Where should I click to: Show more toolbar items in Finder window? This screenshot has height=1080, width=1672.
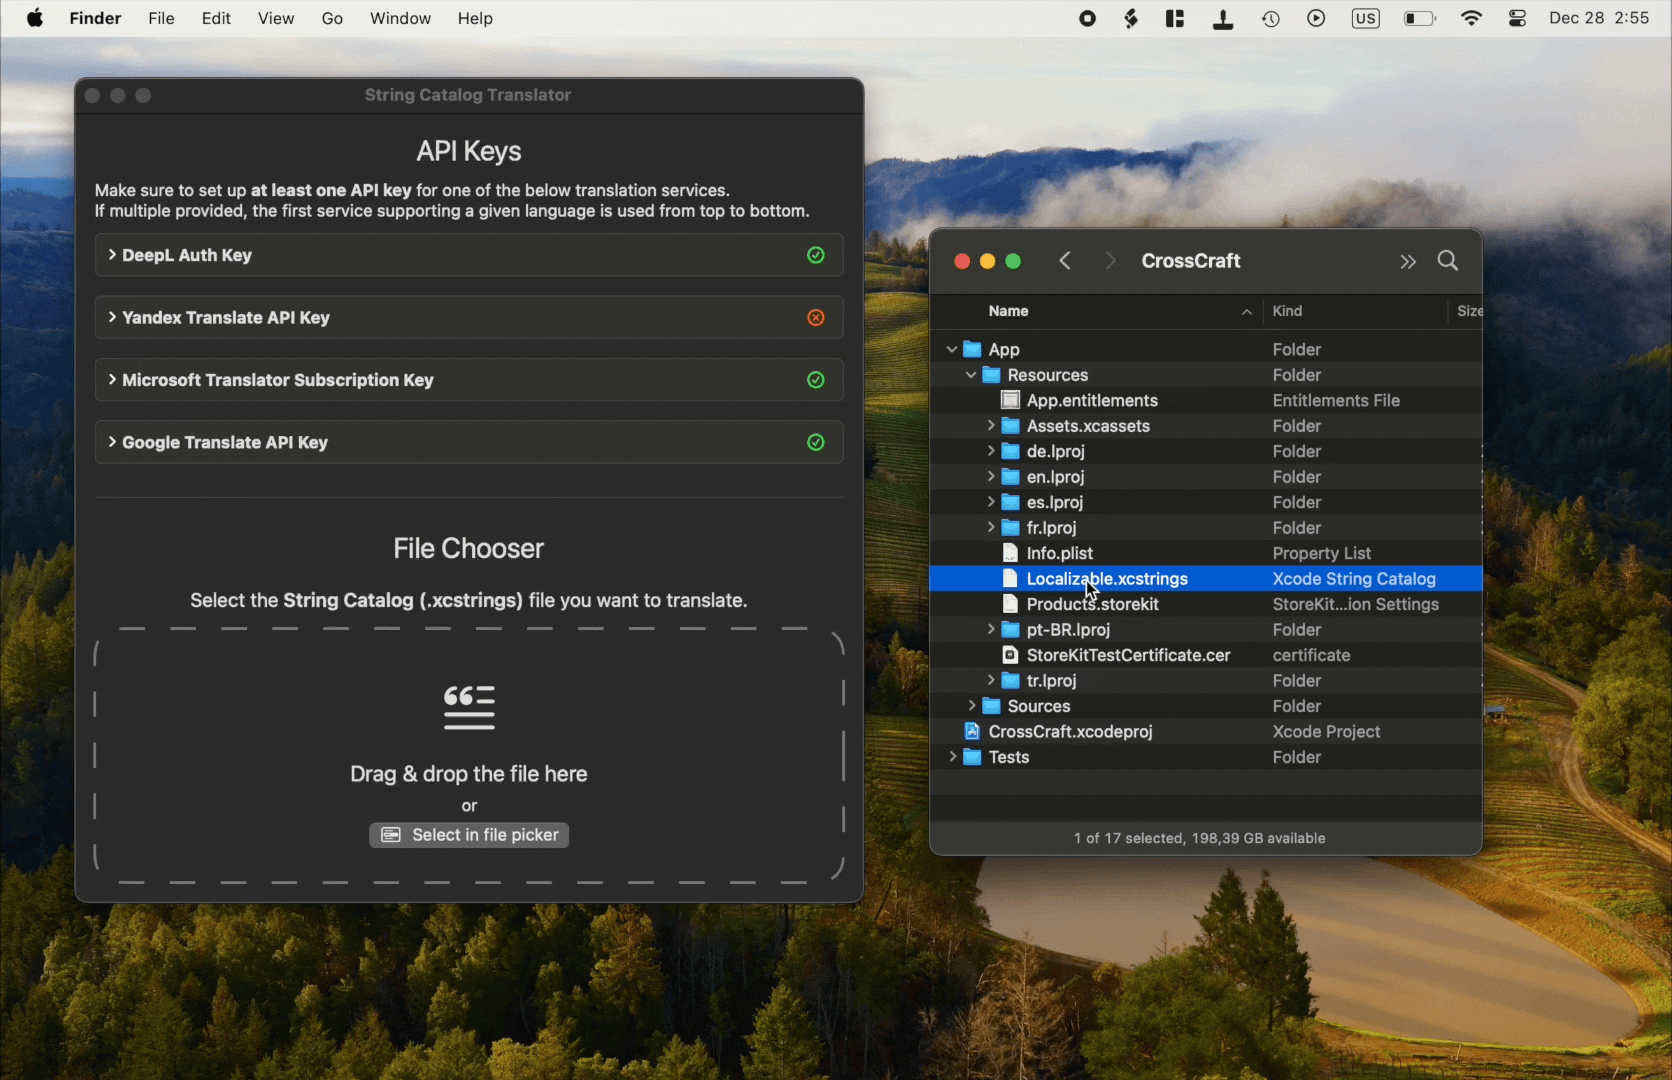(x=1408, y=261)
